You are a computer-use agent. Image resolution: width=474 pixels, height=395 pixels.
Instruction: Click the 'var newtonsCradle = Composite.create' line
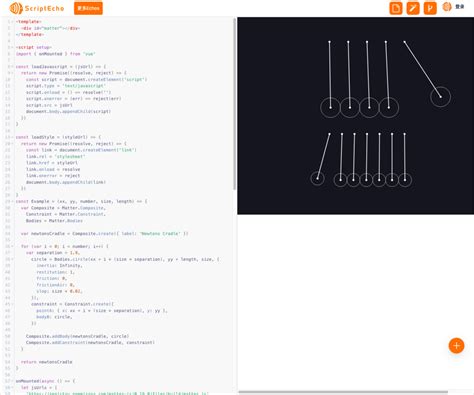click(x=104, y=233)
